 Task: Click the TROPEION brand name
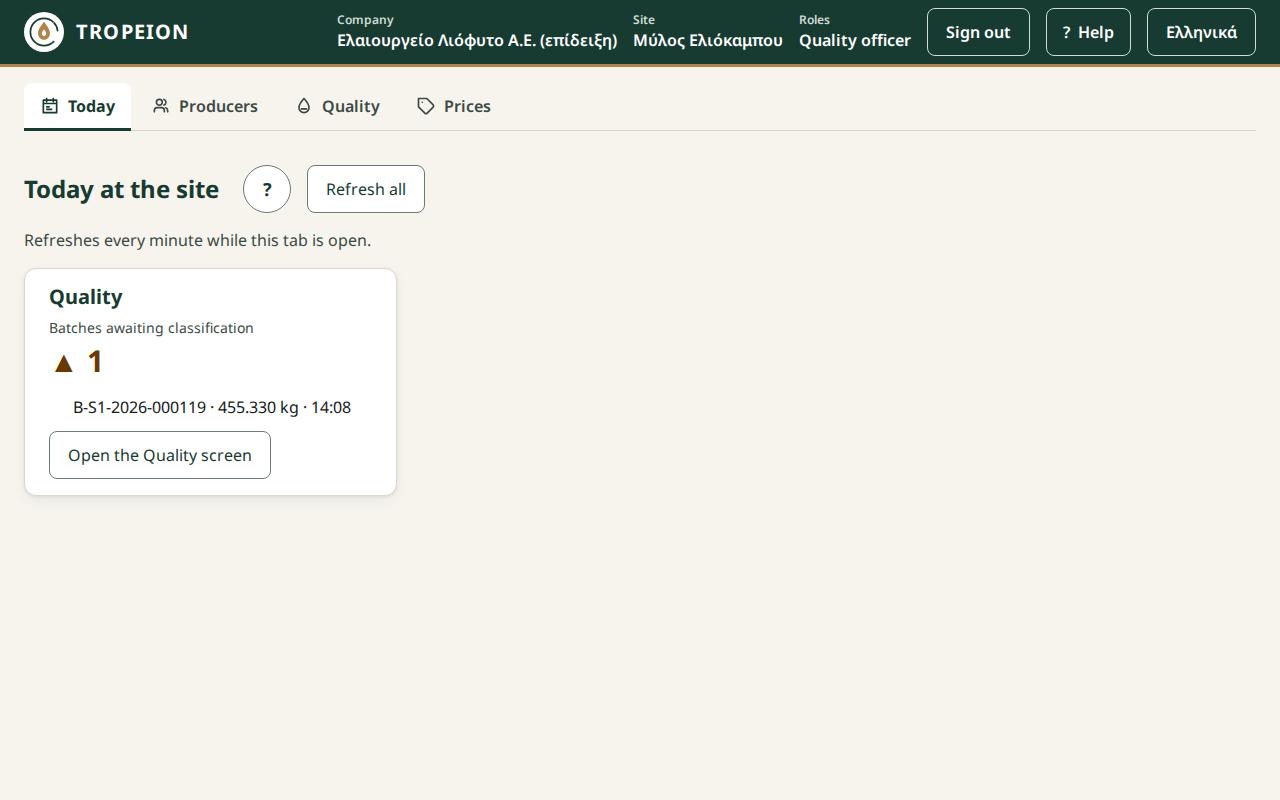point(132,32)
